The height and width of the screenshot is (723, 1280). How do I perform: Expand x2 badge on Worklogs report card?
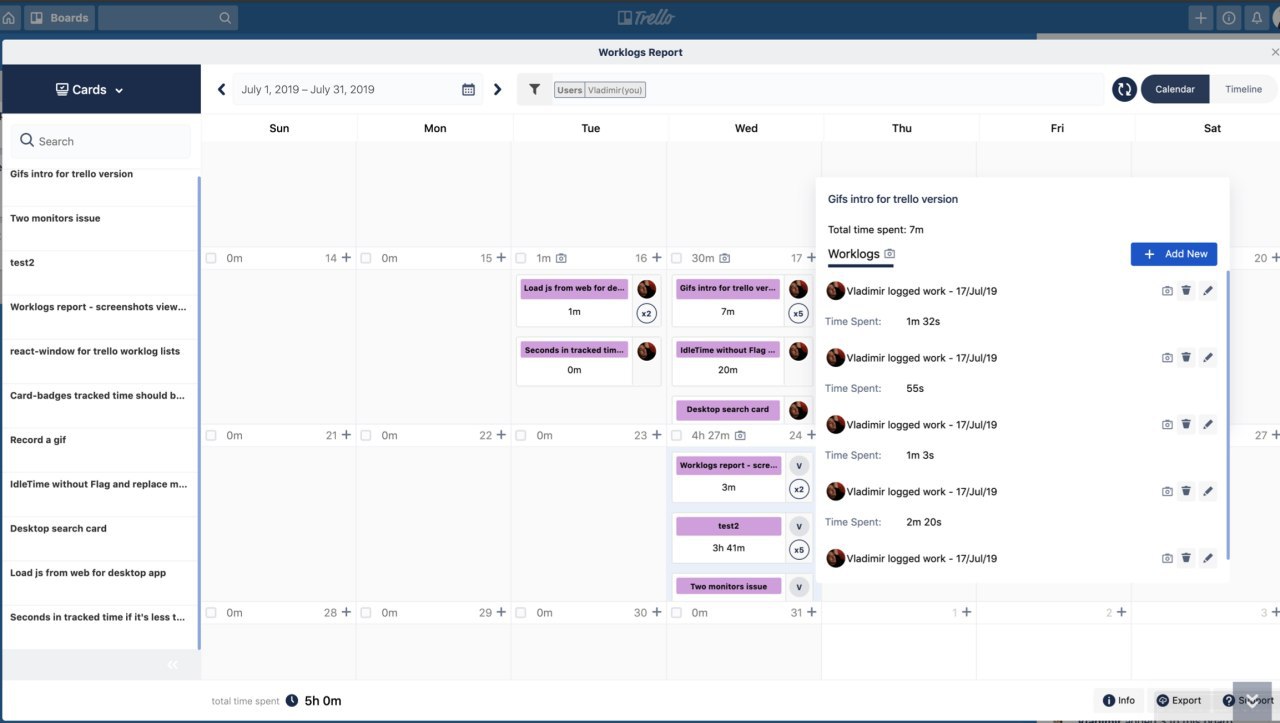(x=798, y=489)
